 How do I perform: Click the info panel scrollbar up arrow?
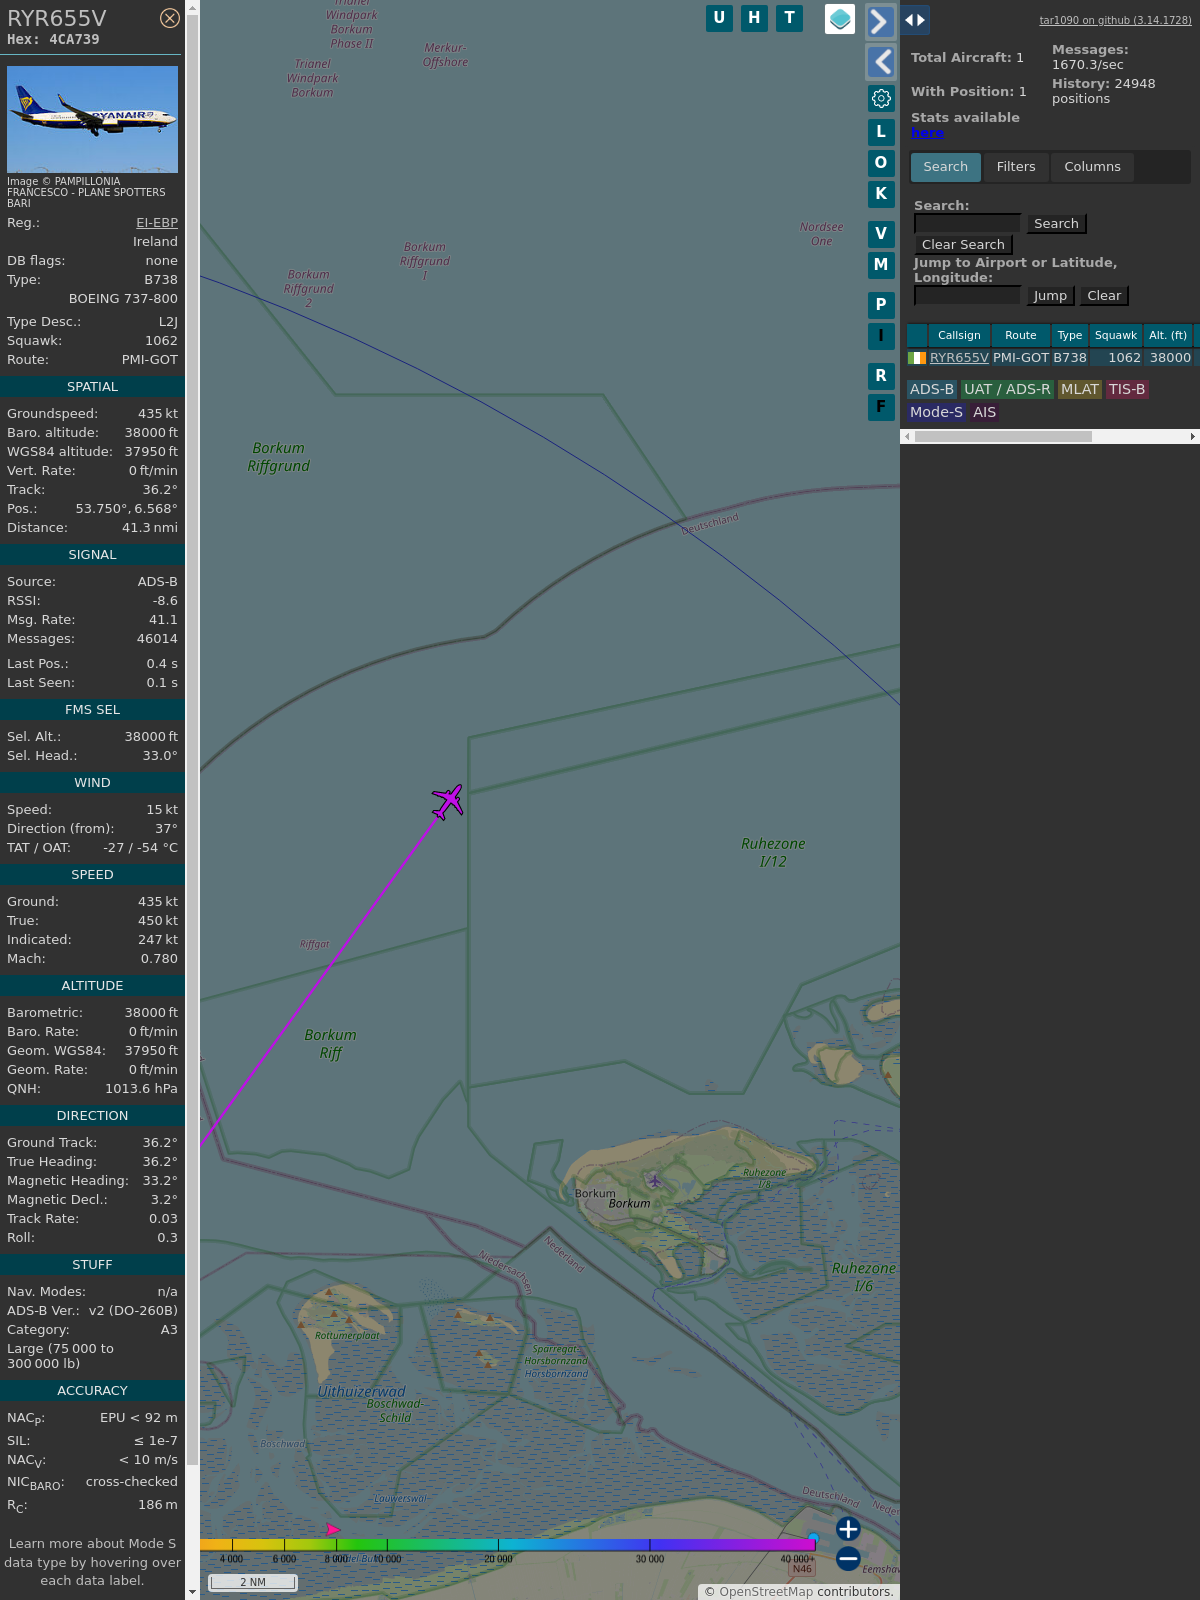click(192, 7)
